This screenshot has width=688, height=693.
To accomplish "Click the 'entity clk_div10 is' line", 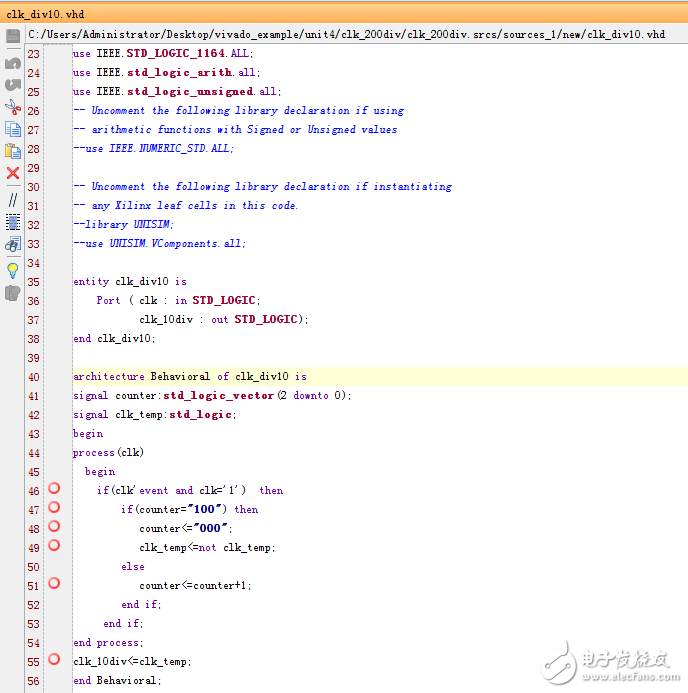I will [130, 282].
